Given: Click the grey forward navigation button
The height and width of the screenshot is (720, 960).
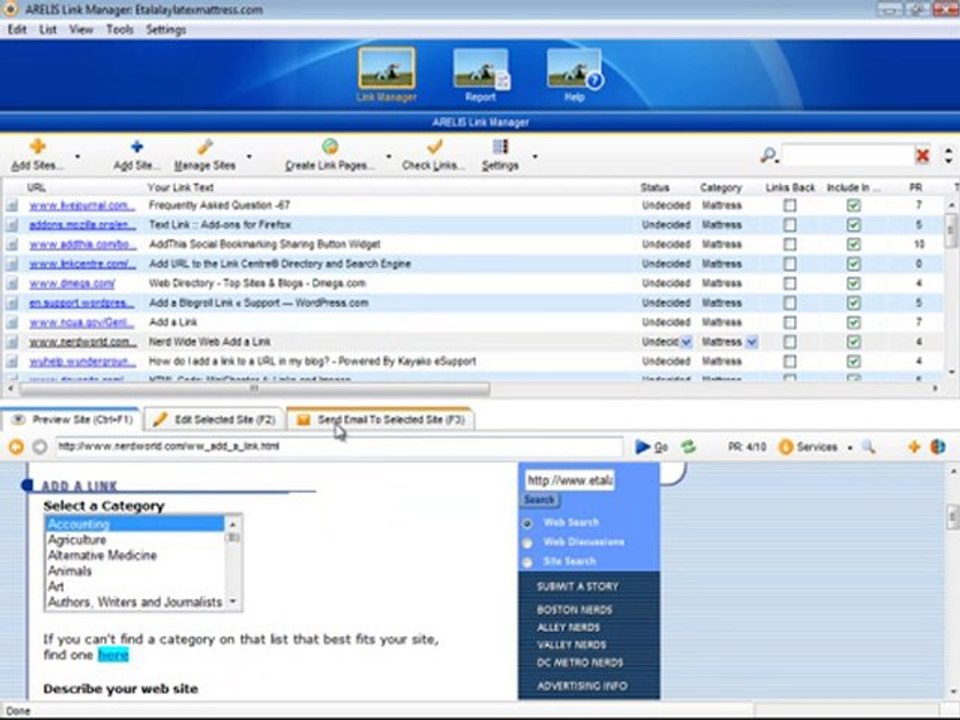Looking at the screenshot, I should click(40, 447).
